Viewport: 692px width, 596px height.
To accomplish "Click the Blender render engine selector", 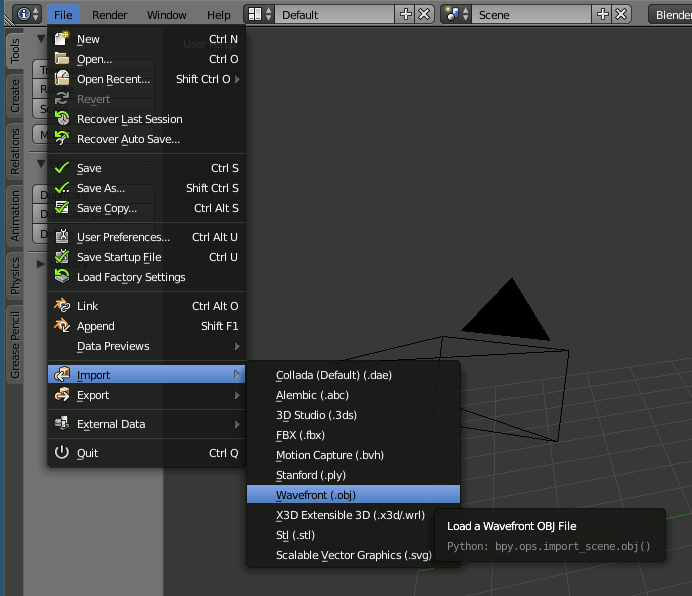I will pos(670,14).
